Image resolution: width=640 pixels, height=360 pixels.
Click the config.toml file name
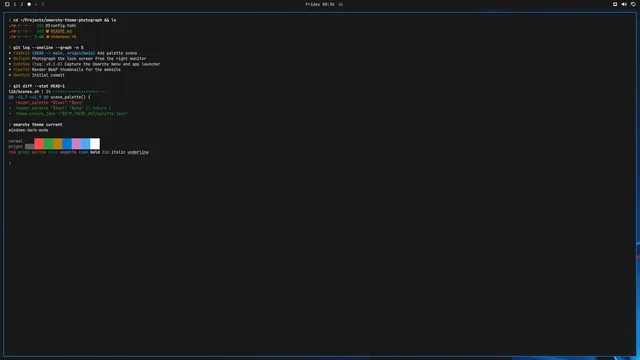pyautogui.click(x=63, y=26)
